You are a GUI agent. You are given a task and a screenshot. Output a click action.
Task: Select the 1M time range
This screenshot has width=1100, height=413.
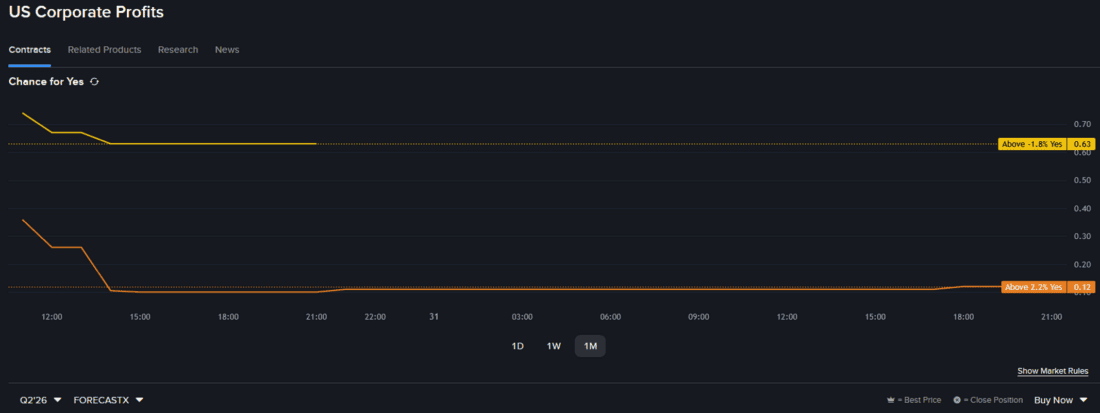(x=590, y=346)
